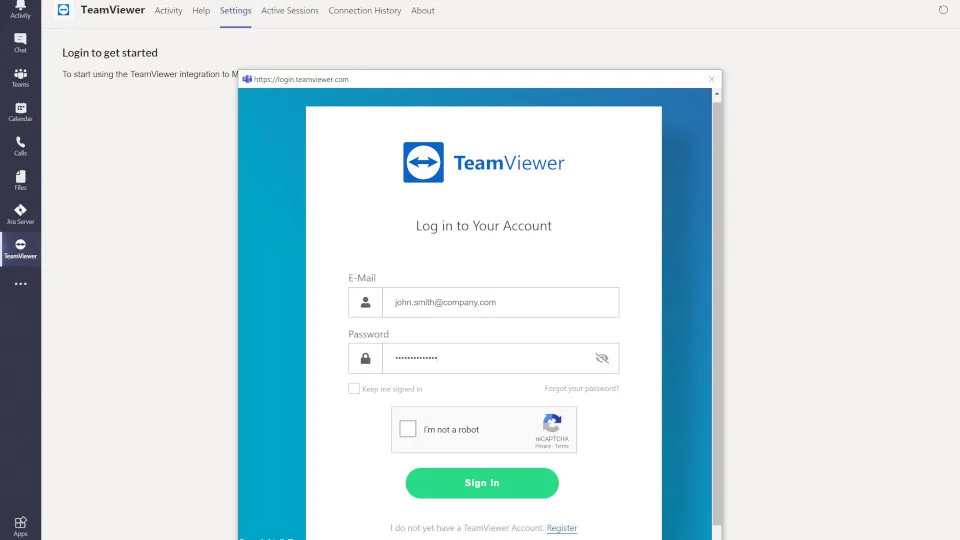Open the About tab

pyautogui.click(x=422, y=10)
